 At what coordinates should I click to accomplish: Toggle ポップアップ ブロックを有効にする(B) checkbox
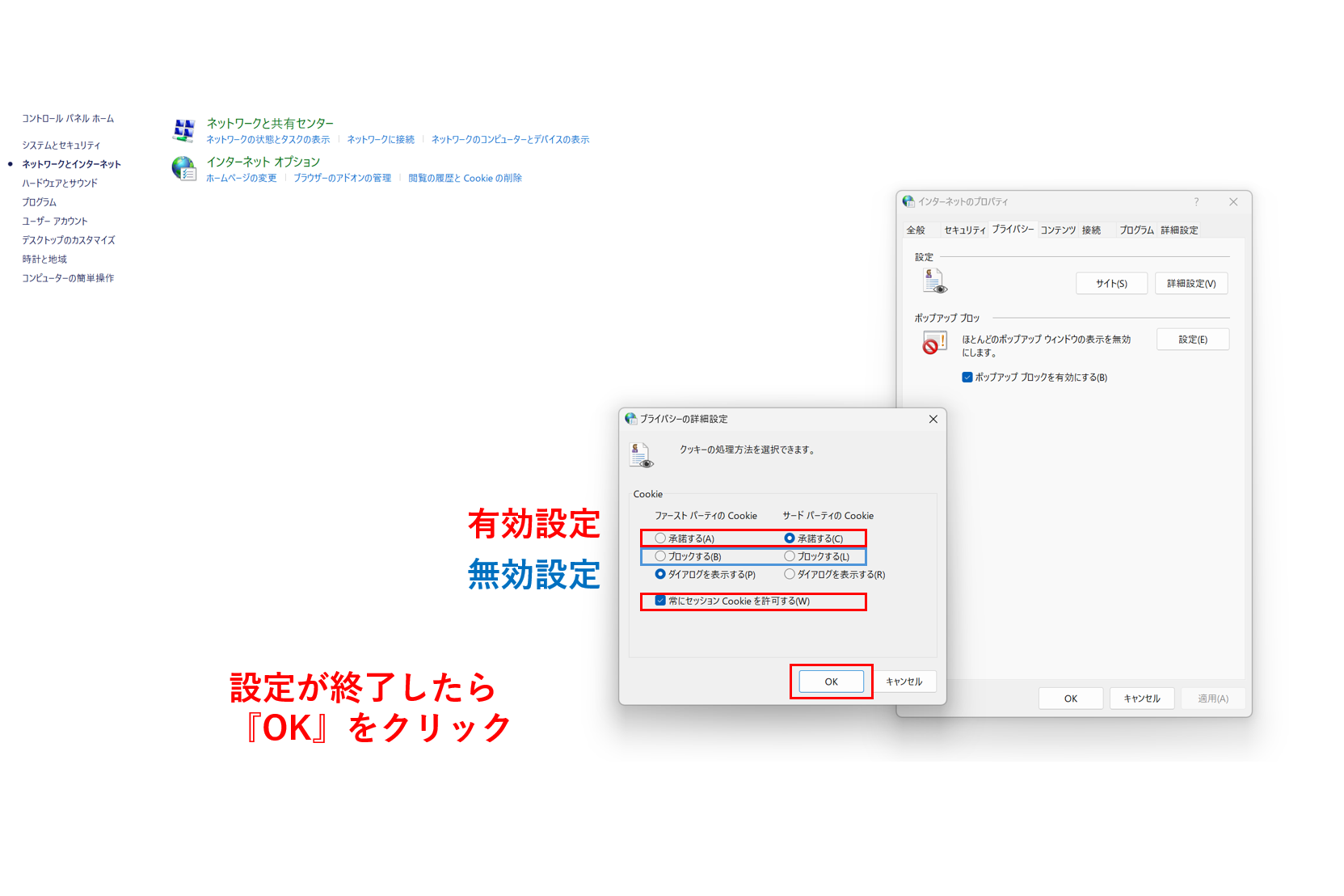[967, 377]
